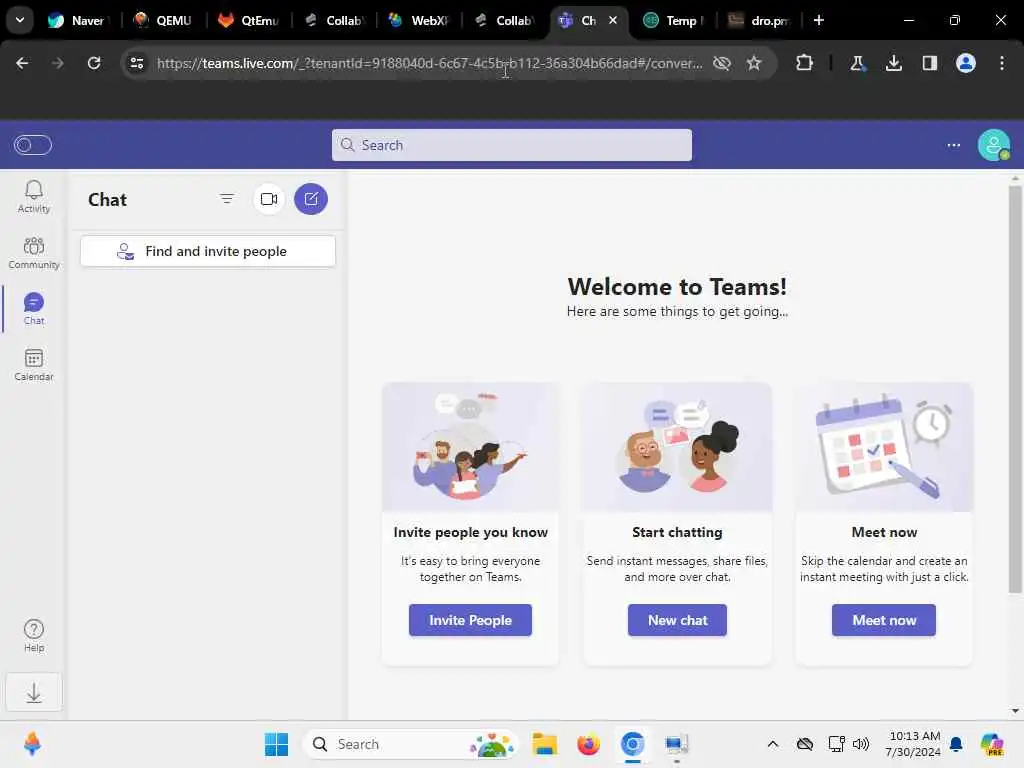Screen dimensions: 1024x768
Task: Toggle the switch on the Teams header
Action: click(x=33, y=145)
